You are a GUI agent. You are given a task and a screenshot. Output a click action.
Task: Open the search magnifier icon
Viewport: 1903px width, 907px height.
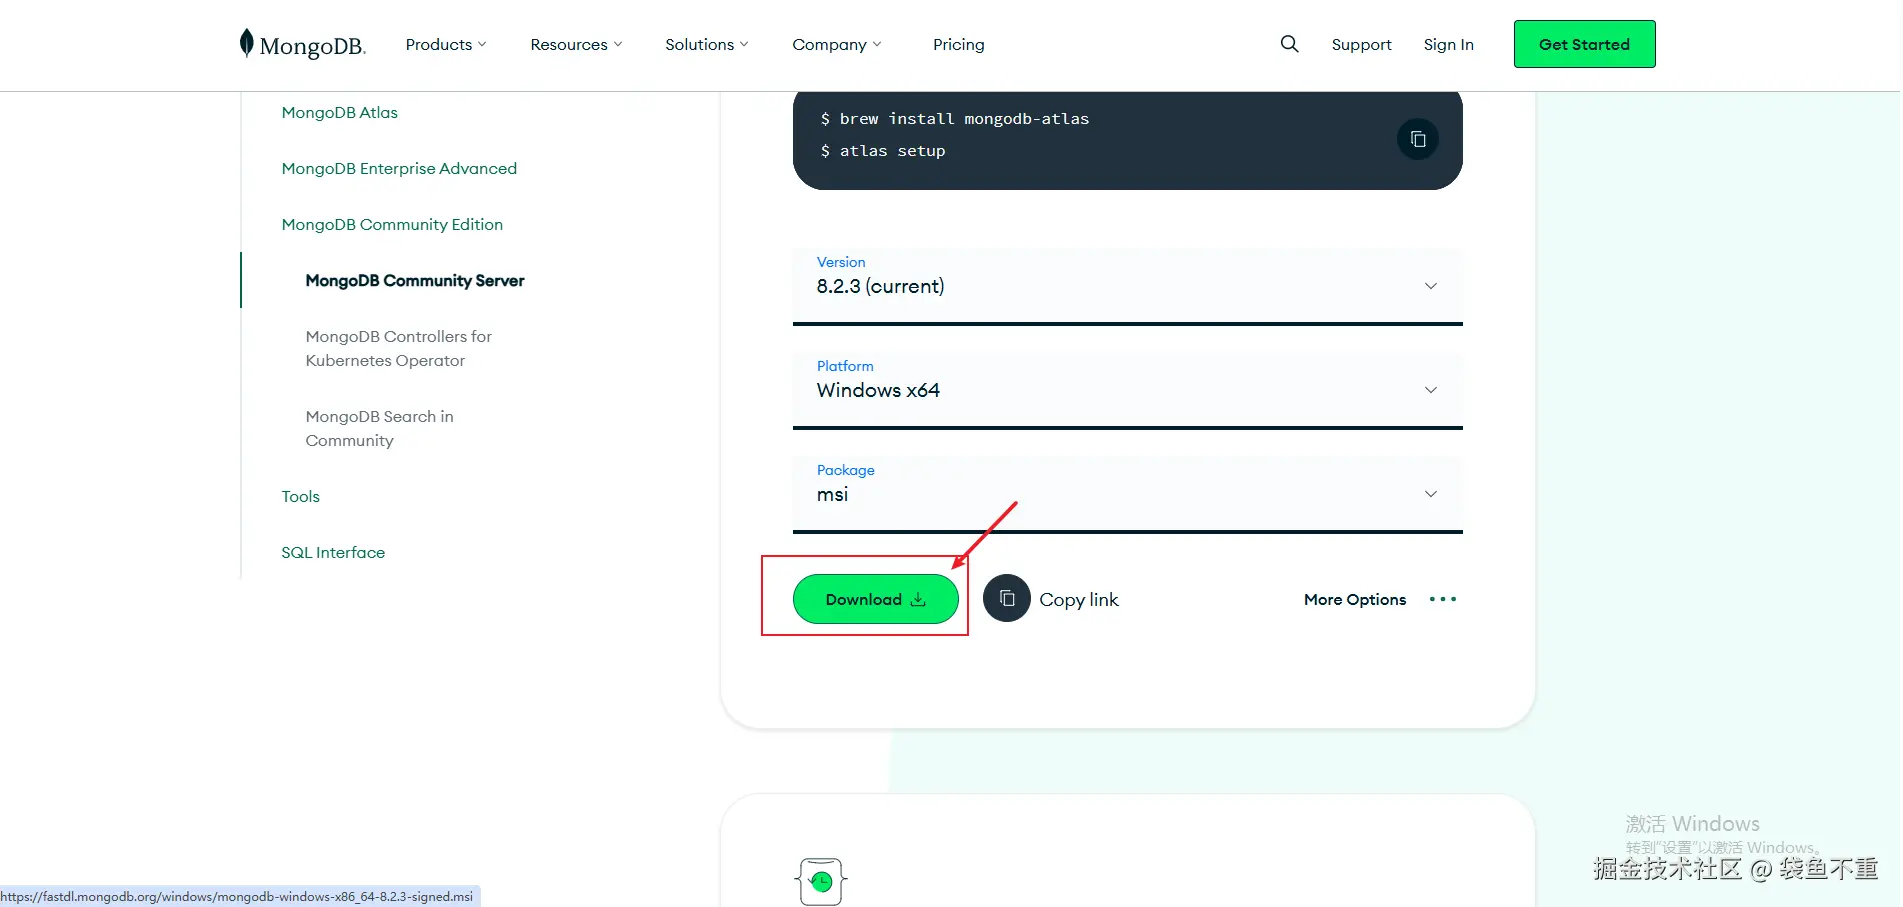(x=1290, y=44)
